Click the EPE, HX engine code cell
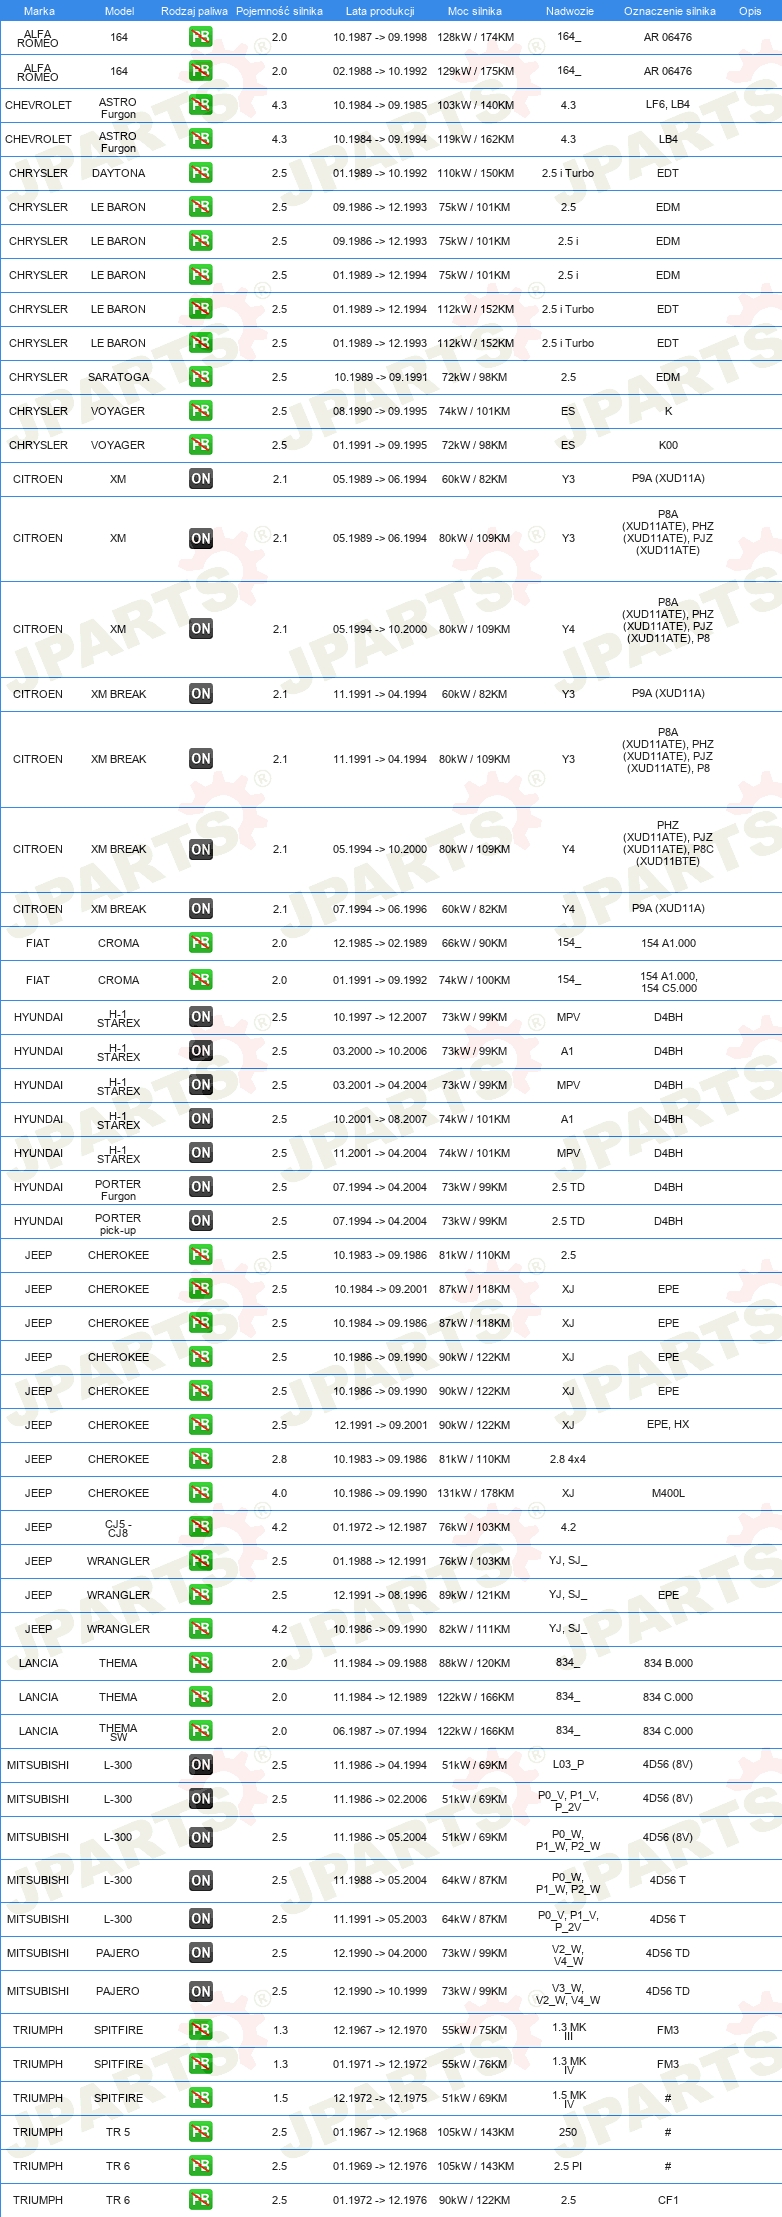Viewport: 782px width, 2217px height. 668,1424
